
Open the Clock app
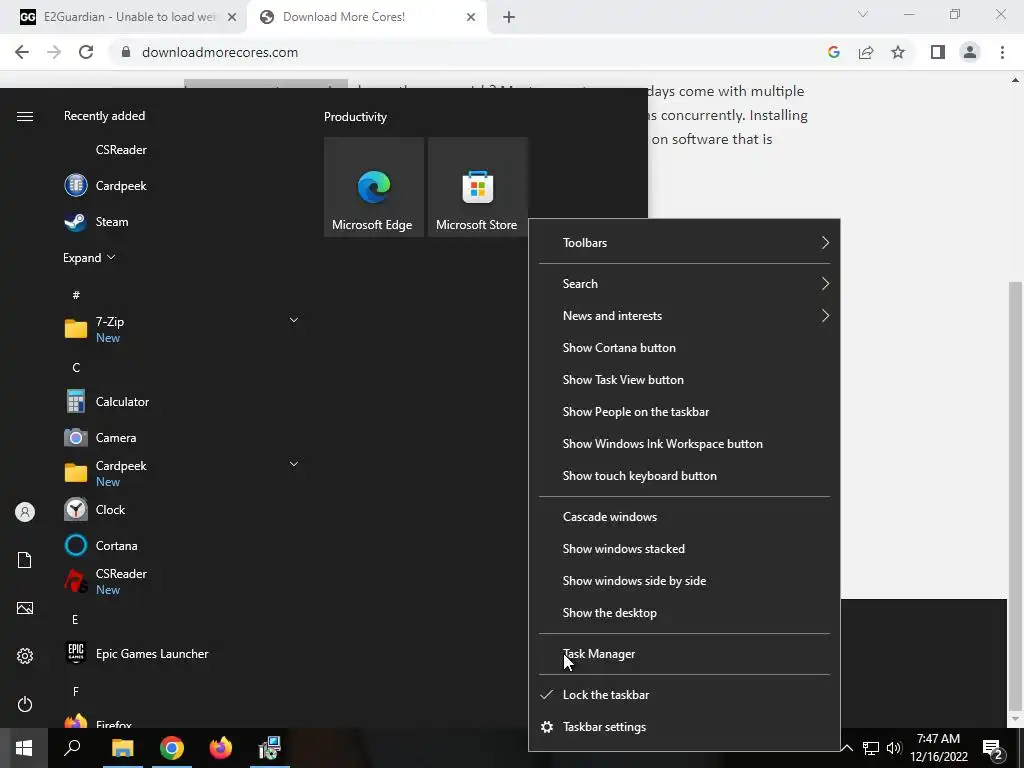click(110, 509)
